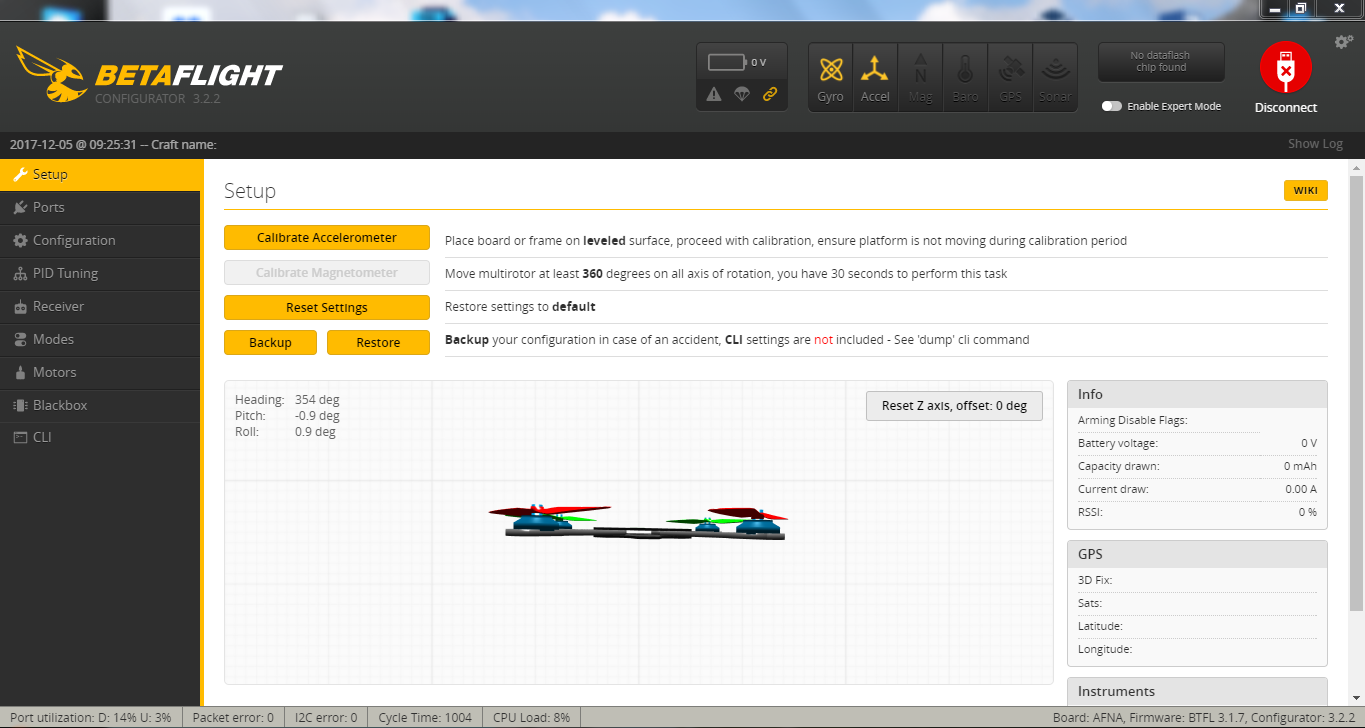Click the battery voltage indicator icon
This screenshot has height=728, width=1365.
(x=727, y=62)
